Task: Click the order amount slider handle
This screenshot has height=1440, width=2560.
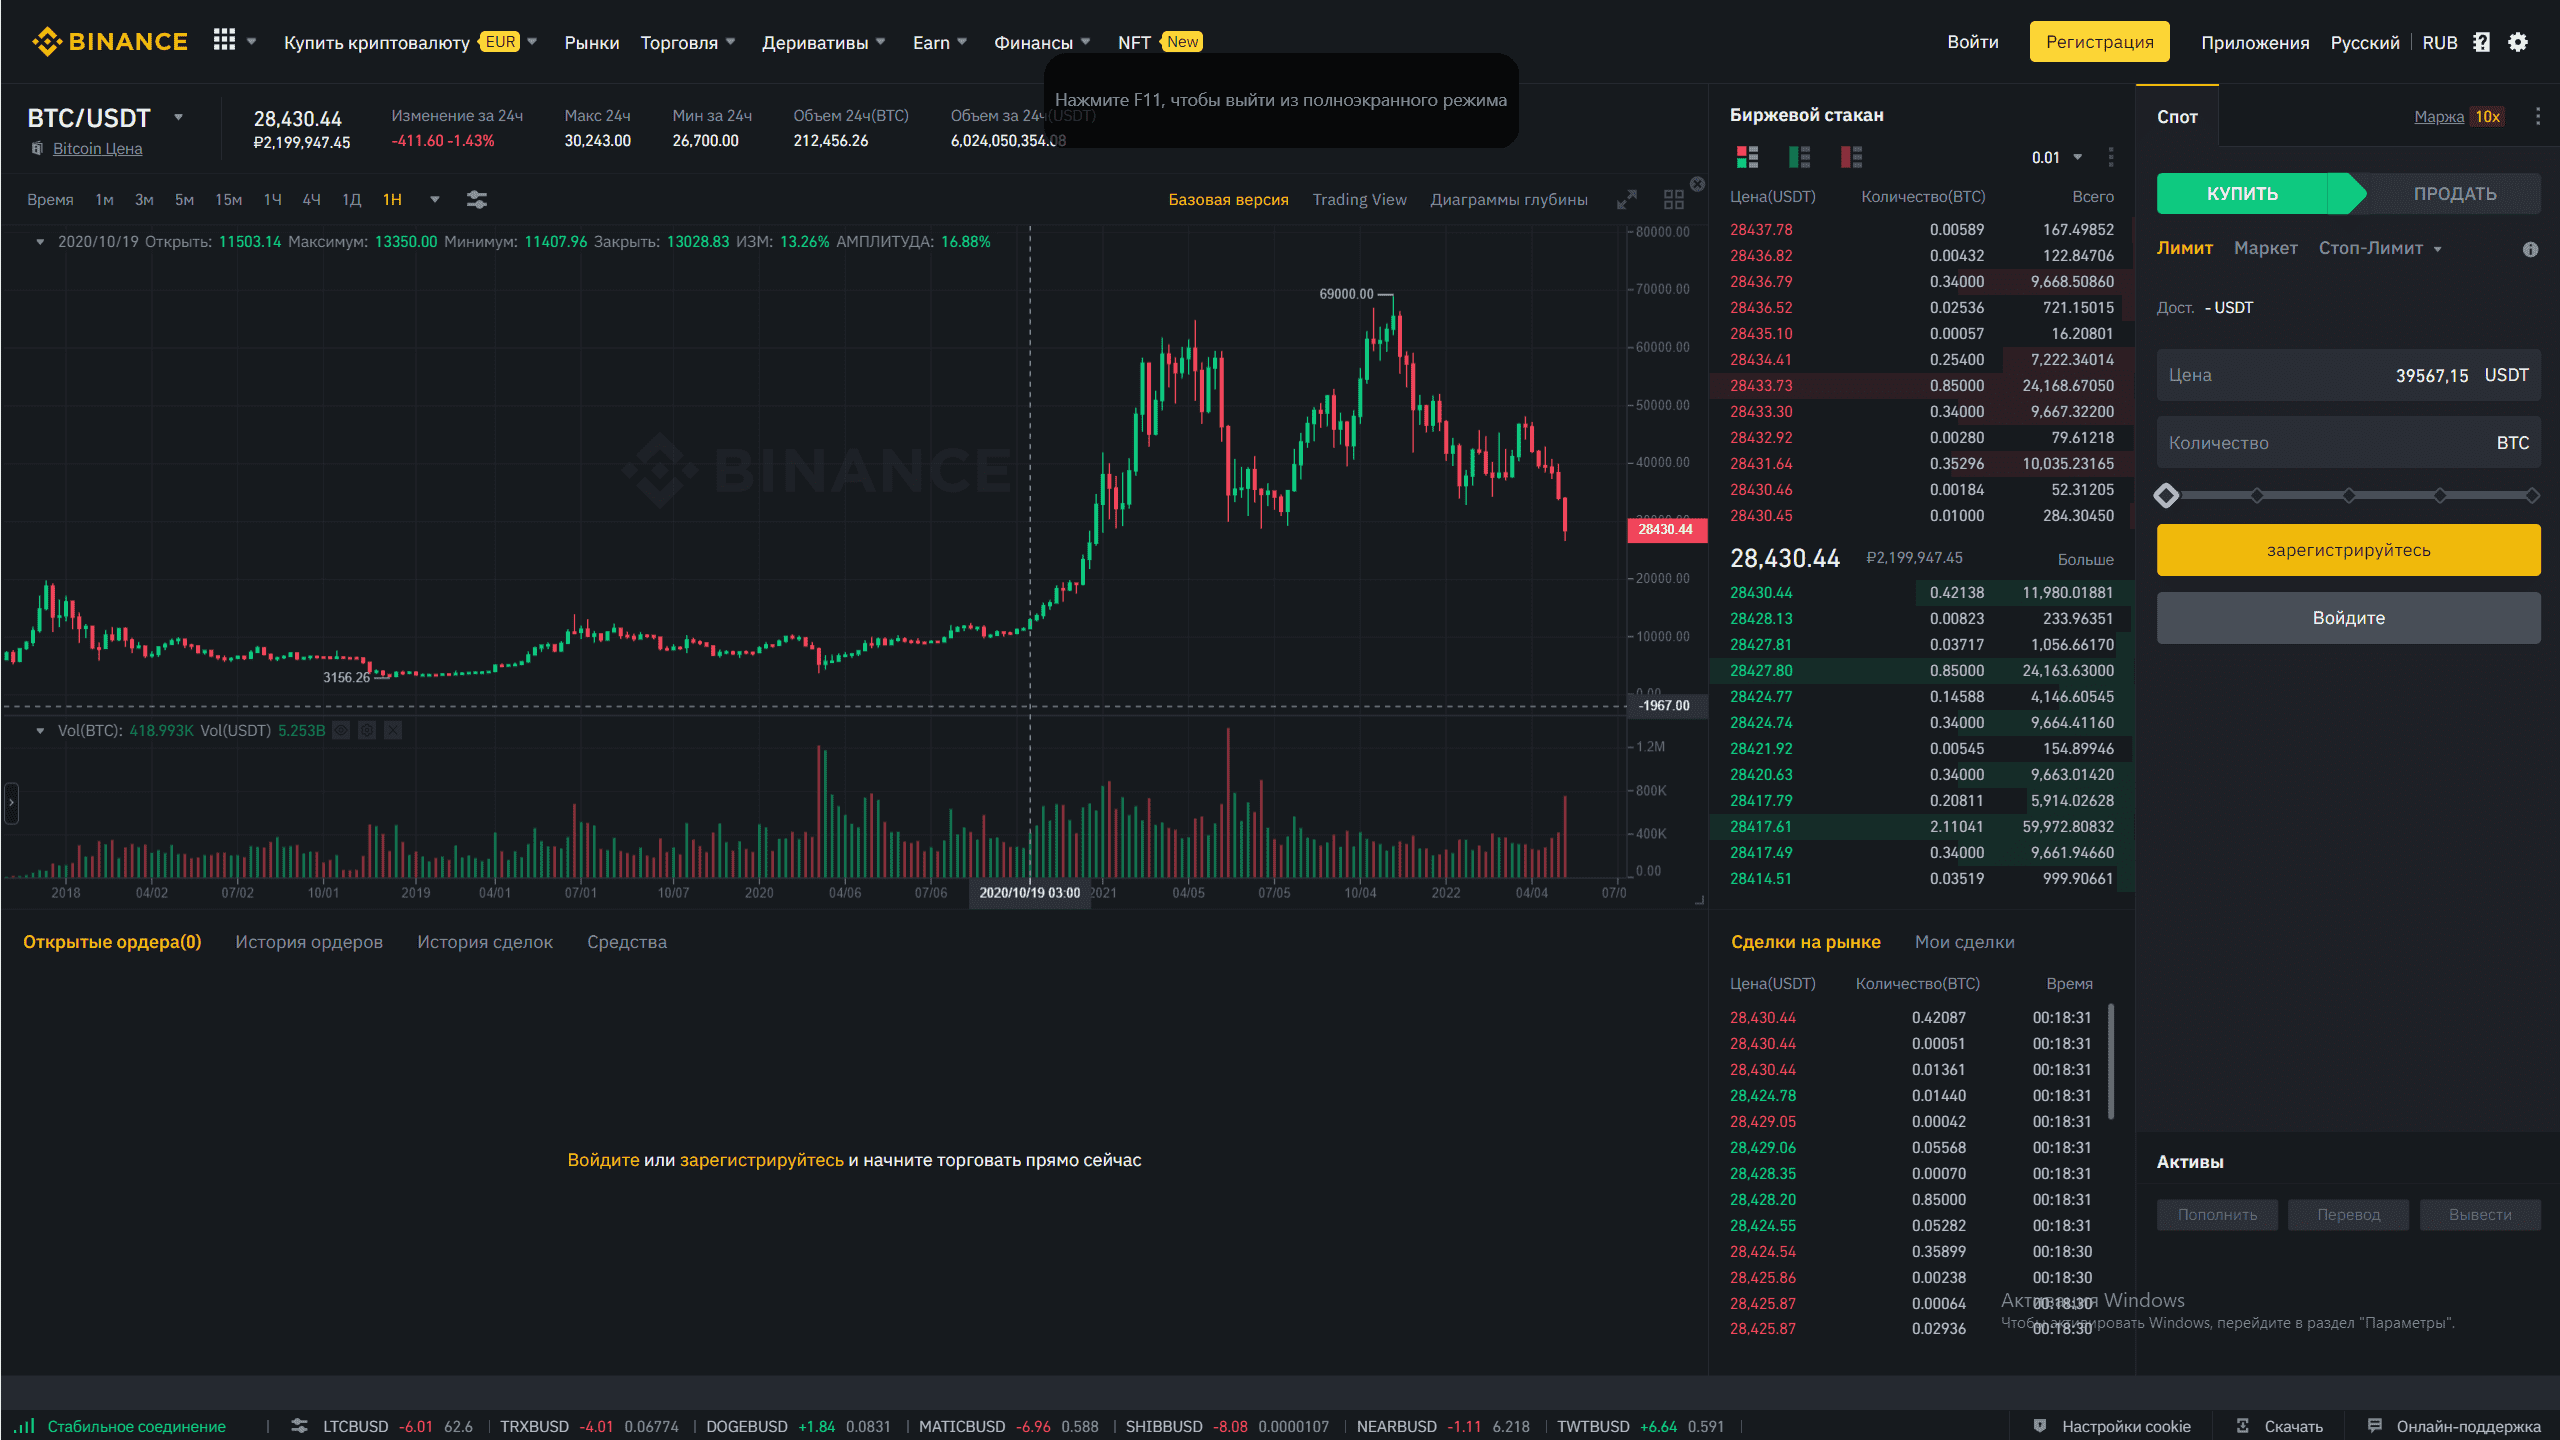Action: (2166, 495)
